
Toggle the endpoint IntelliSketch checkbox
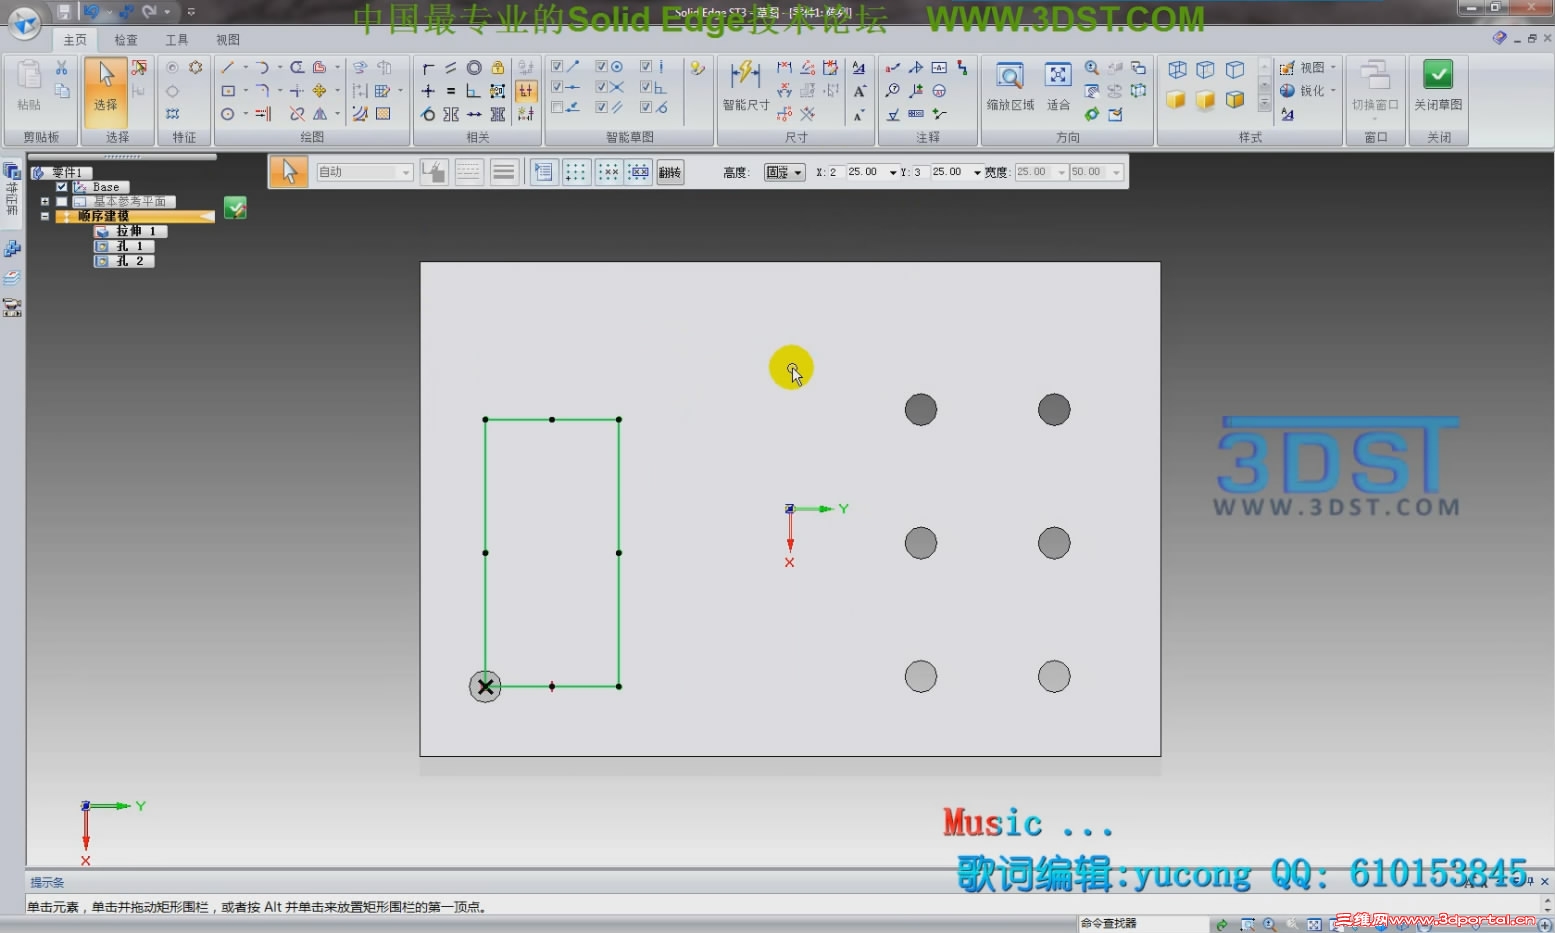click(x=557, y=67)
